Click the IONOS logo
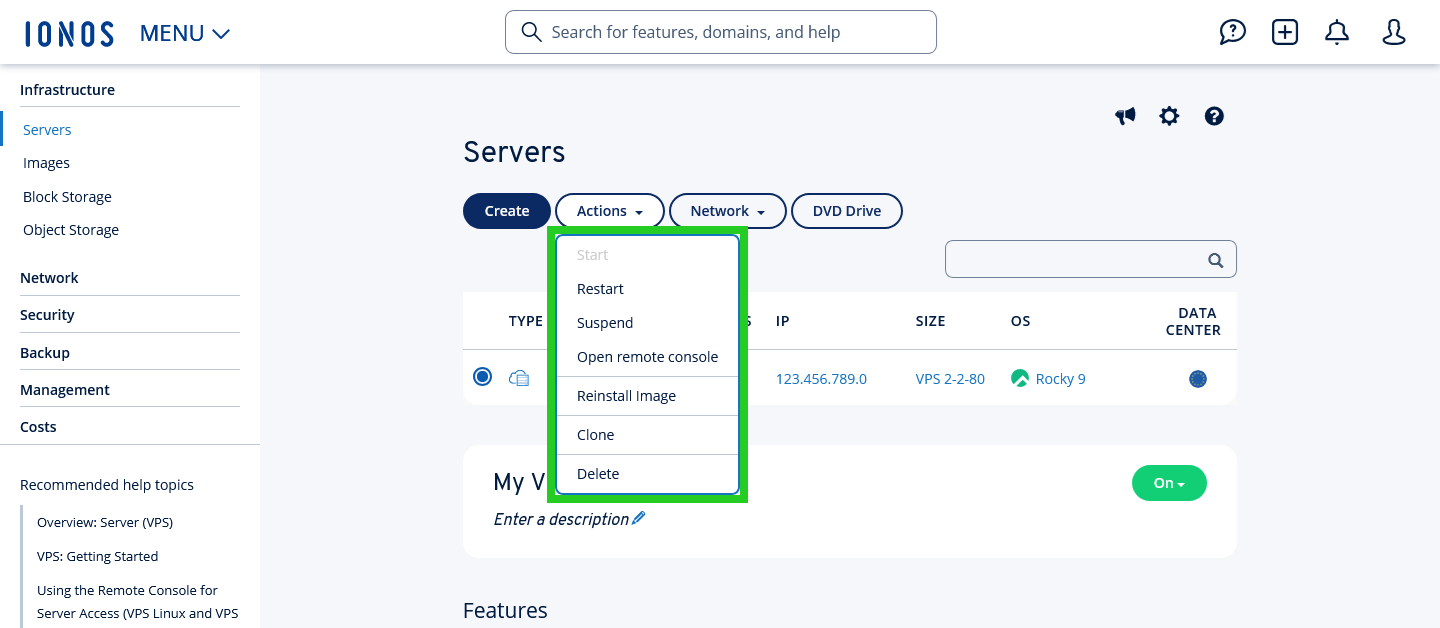 pyautogui.click(x=69, y=33)
